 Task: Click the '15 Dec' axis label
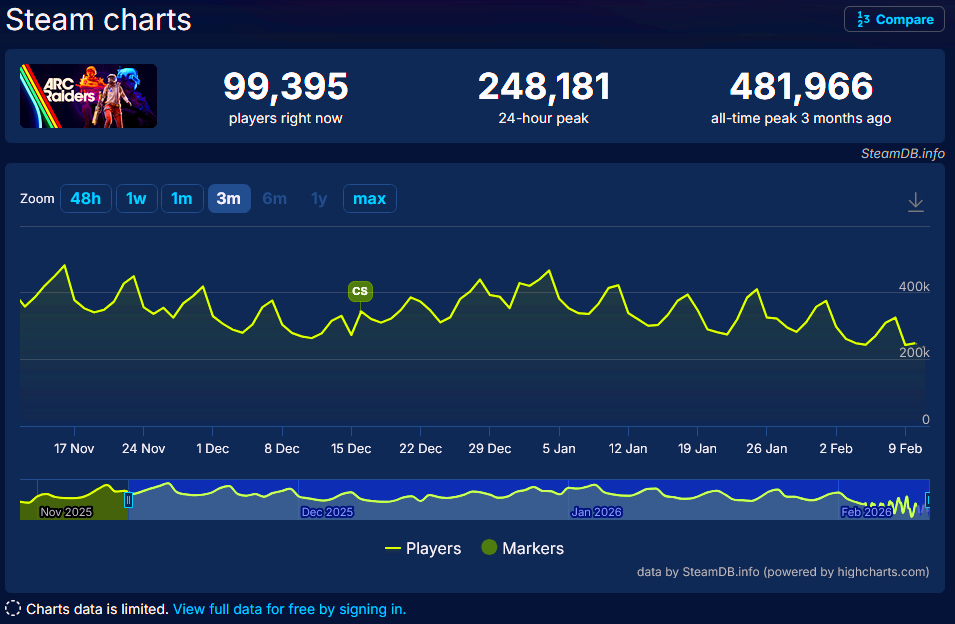pyautogui.click(x=351, y=449)
